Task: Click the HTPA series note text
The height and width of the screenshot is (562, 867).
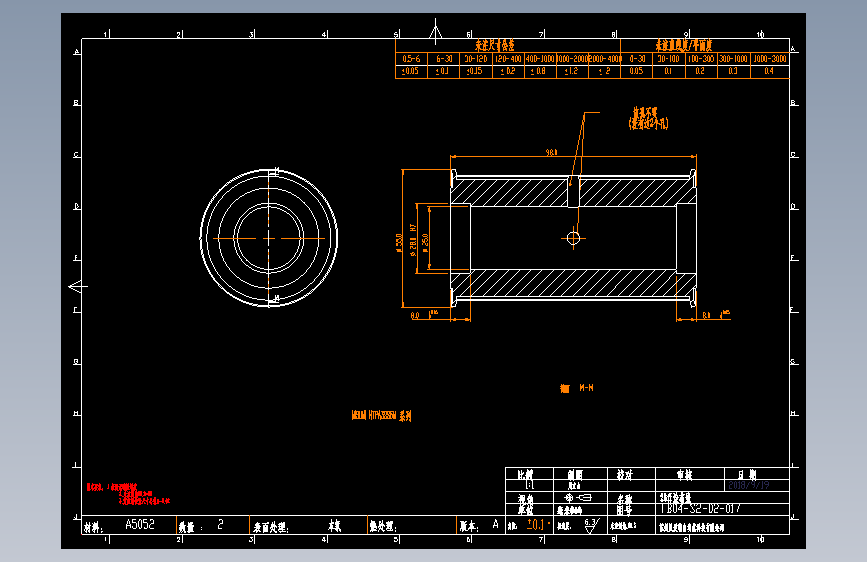Action: point(382,415)
